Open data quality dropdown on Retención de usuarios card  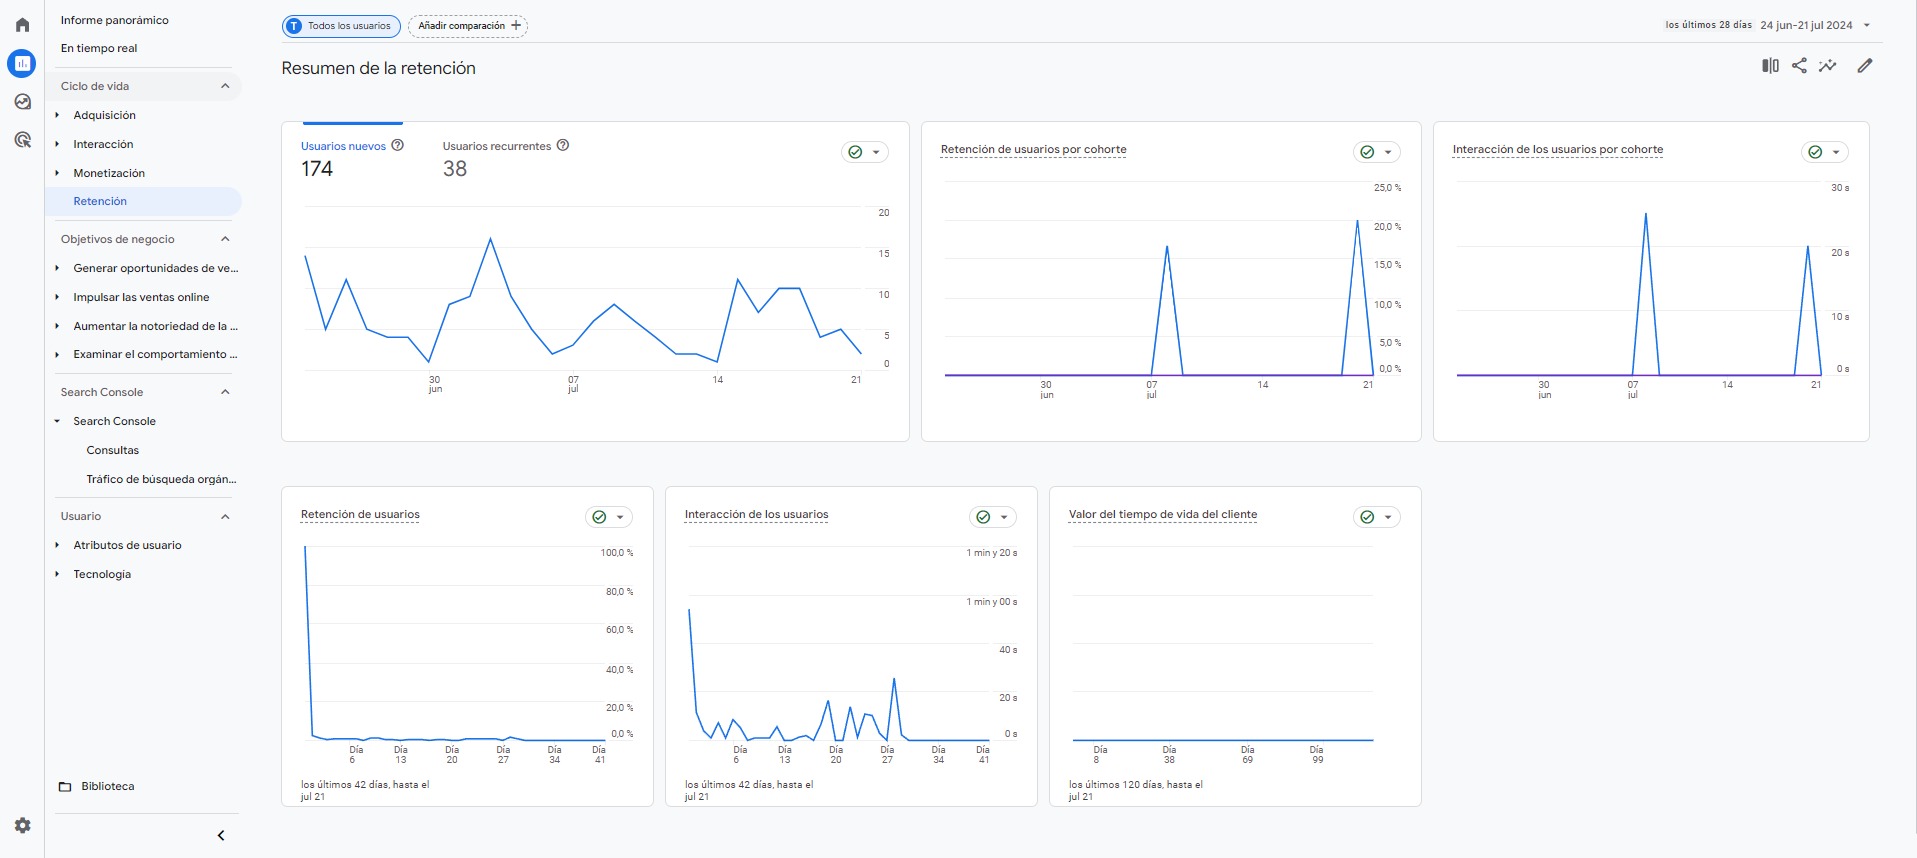point(608,517)
